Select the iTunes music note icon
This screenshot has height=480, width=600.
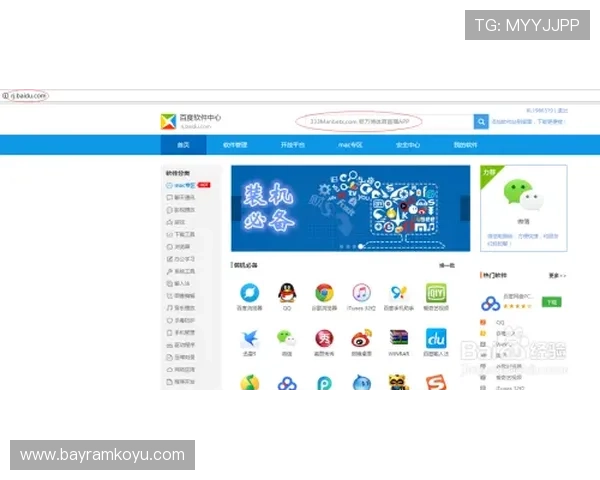[361, 293]
